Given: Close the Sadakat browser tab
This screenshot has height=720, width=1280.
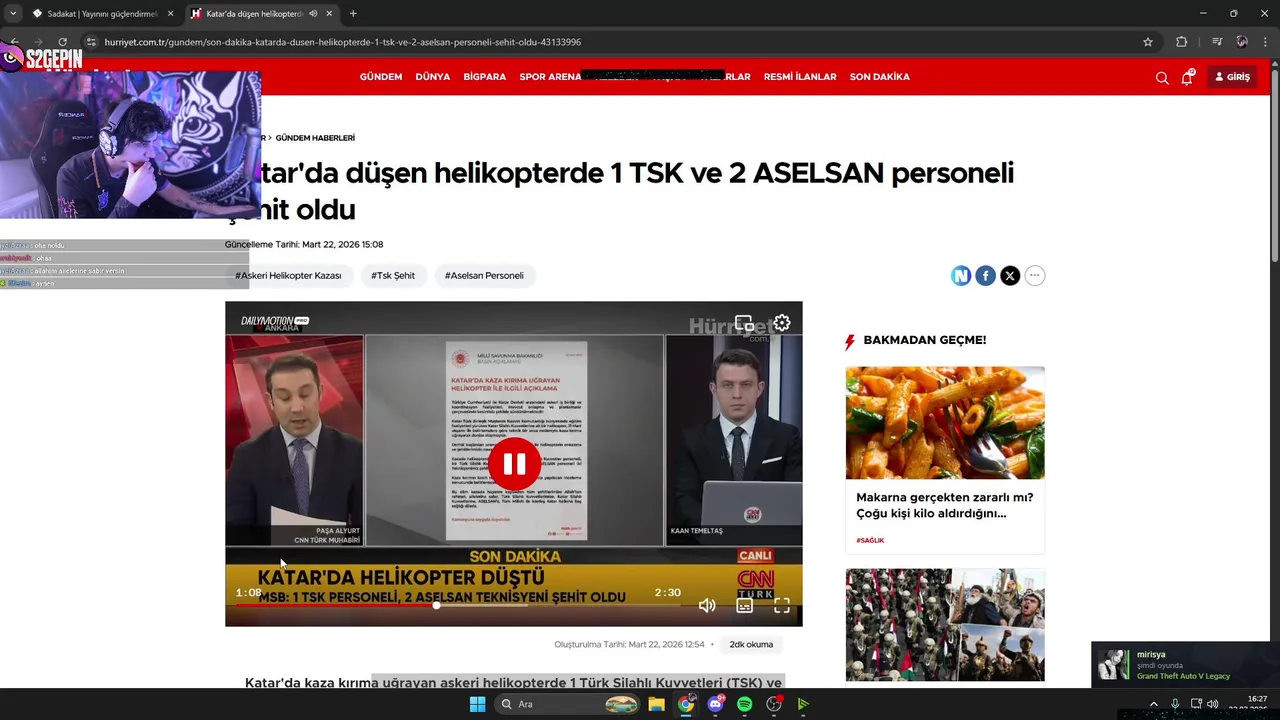Looking at the screenshot, I should [169, 14].
